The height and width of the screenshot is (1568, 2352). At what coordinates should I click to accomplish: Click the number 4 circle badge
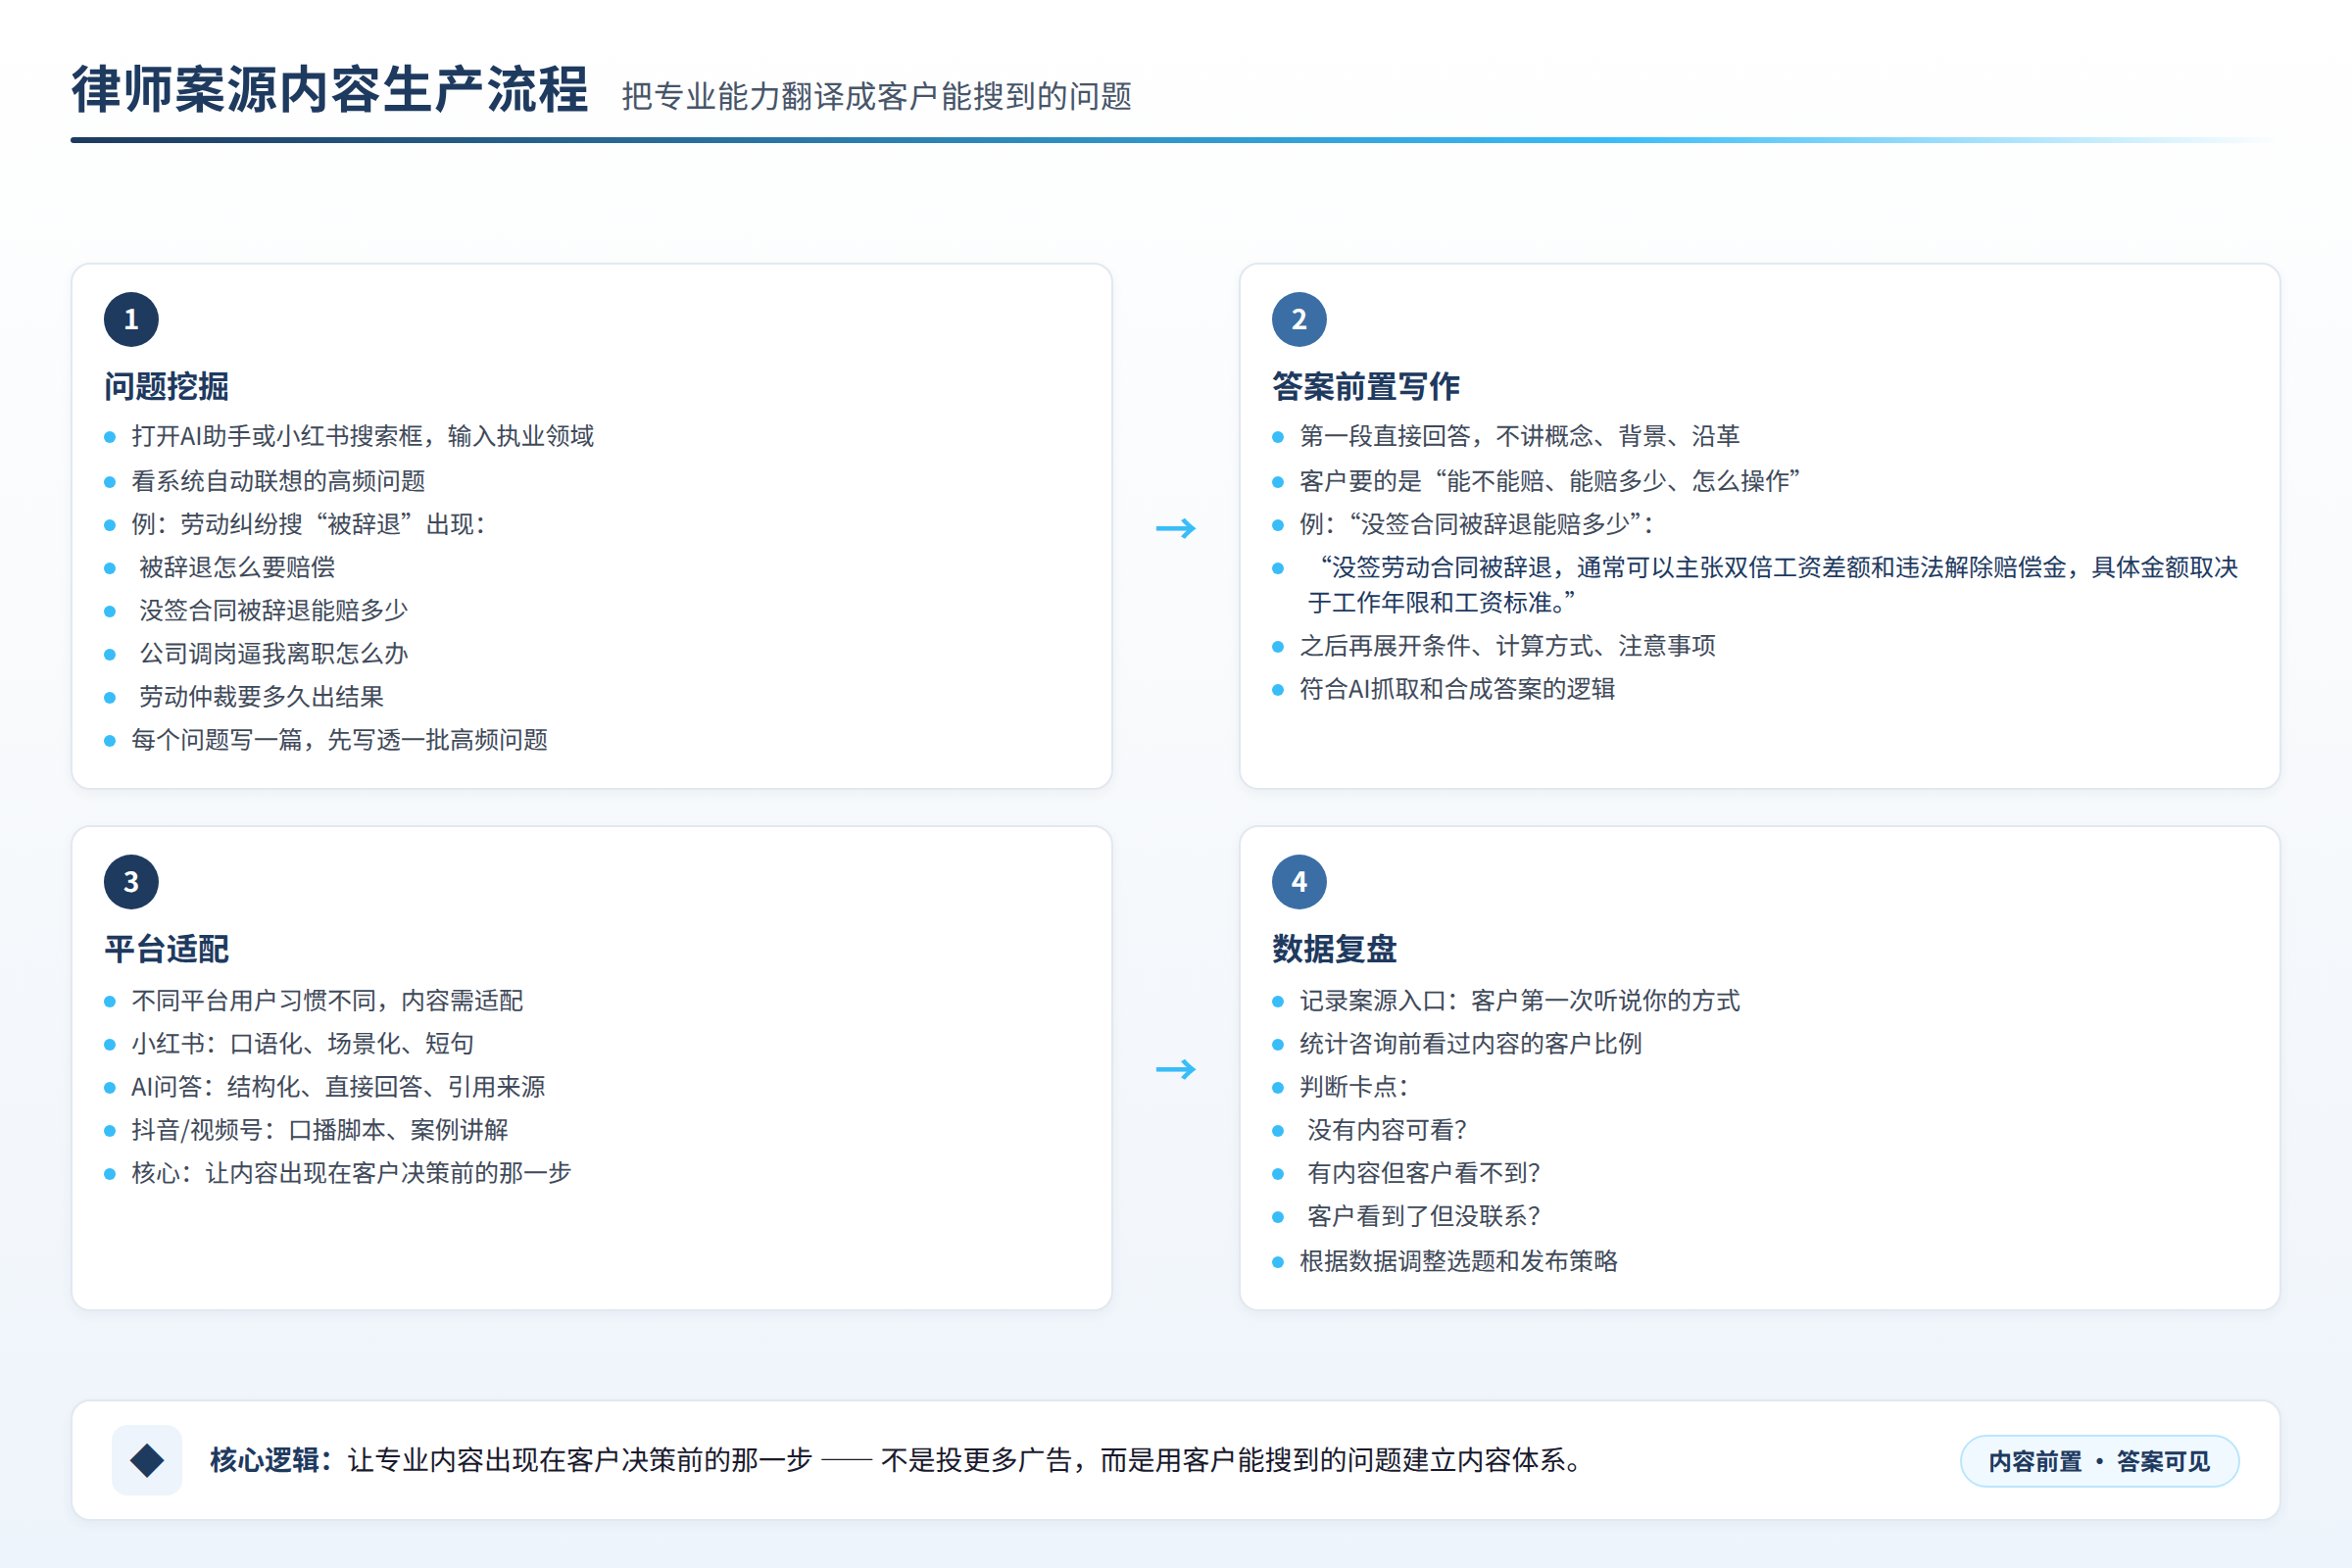(x=1299, y=882)
